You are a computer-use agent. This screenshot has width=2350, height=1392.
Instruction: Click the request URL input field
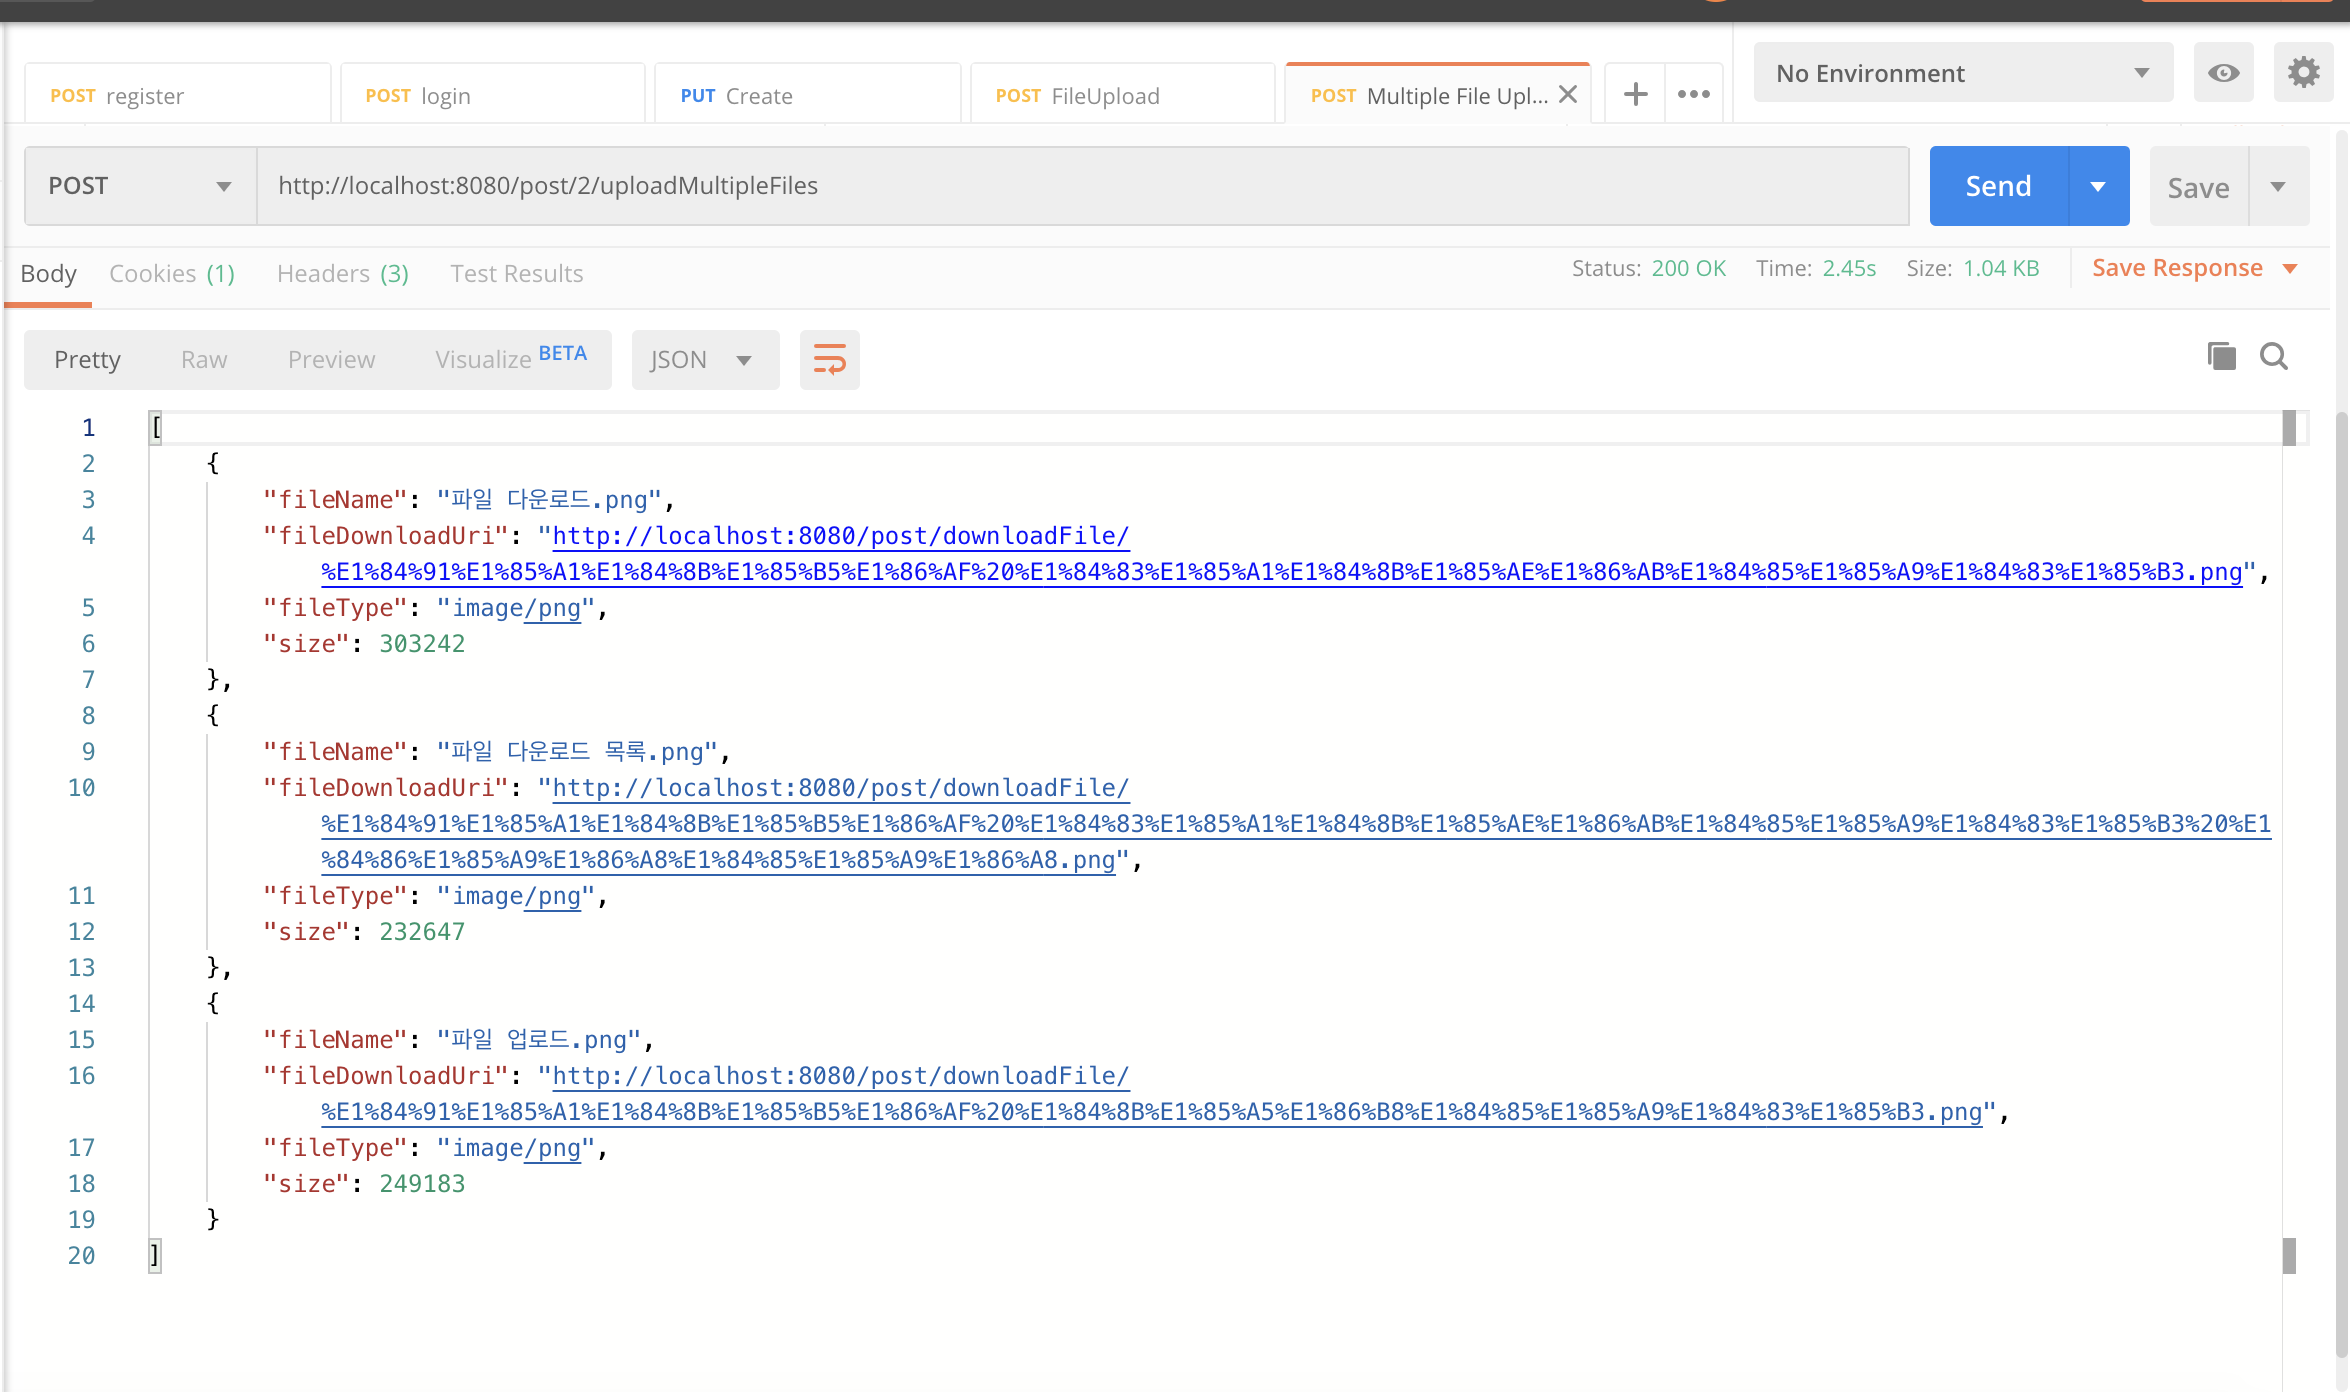(x=1080, y=186)
